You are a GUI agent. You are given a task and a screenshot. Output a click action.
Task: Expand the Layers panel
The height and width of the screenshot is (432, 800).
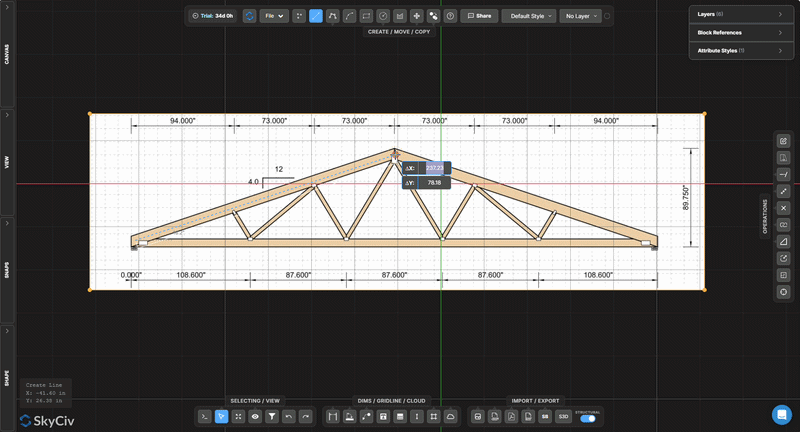741,14
